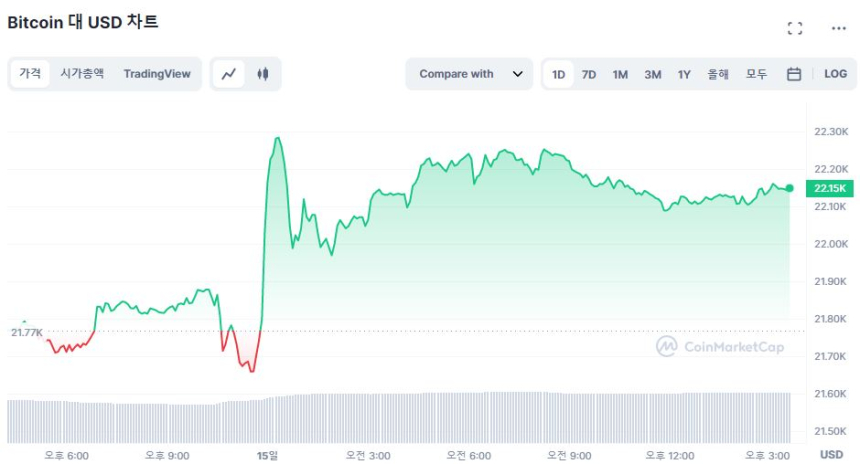Image resolution: width=860 pixels, height=464 pixels.
Task: Switch to the TradingView tab
Action: 157,74
